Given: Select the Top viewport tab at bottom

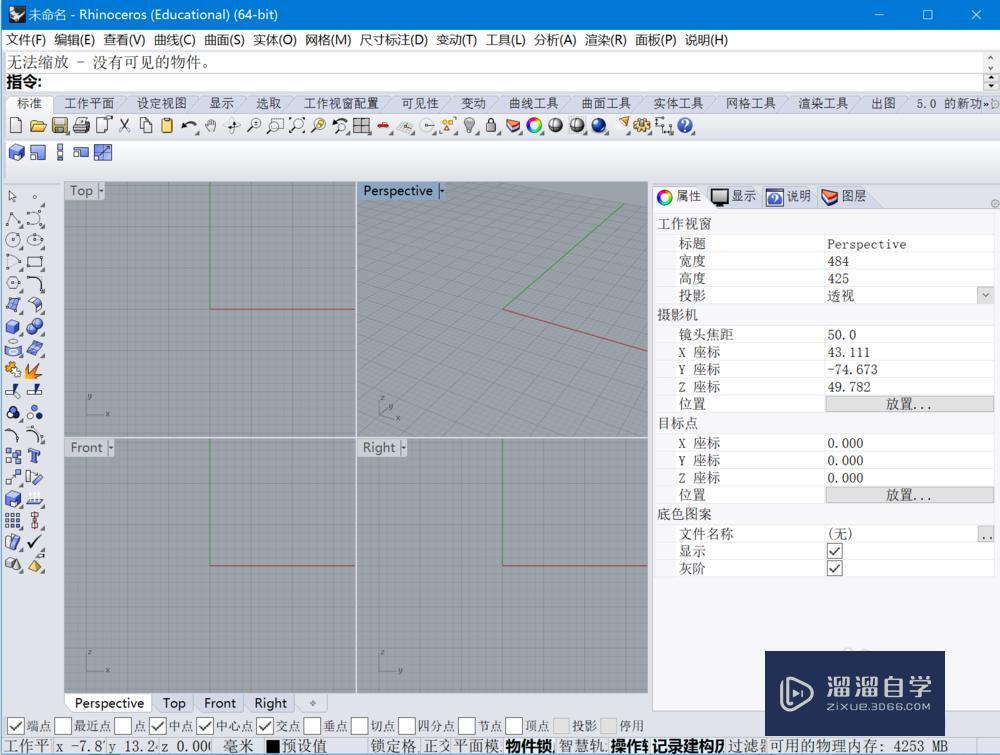Looking at the screenshot, I should [173, 703].
